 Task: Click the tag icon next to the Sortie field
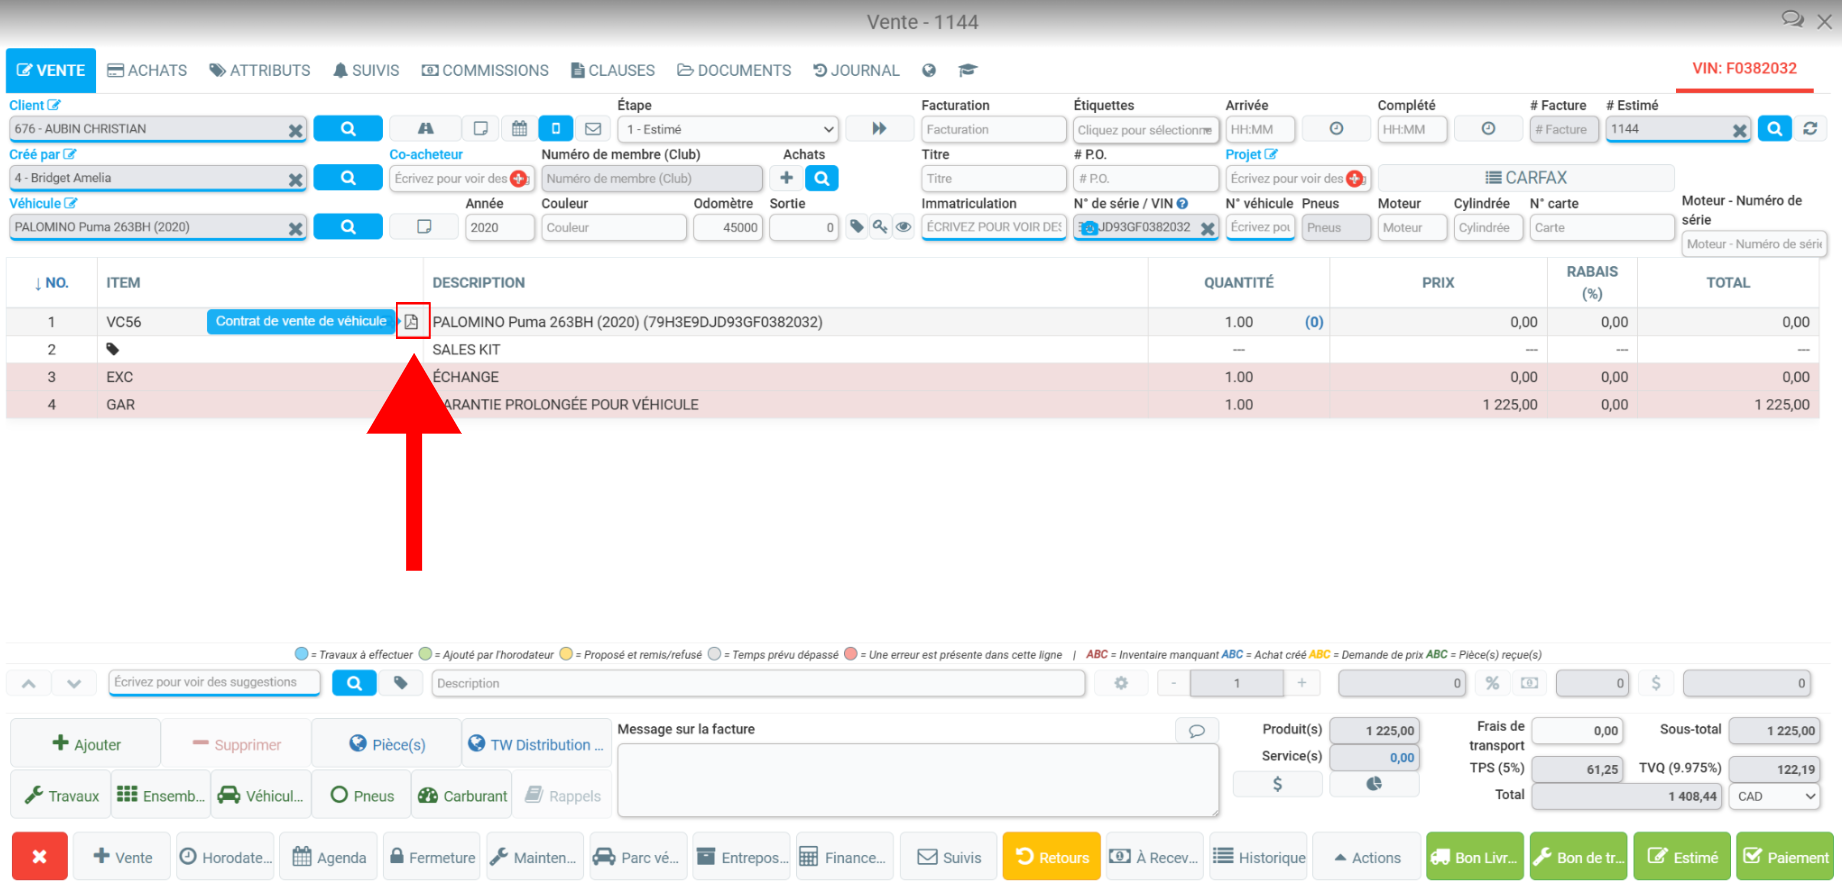(x=856, y=227)
